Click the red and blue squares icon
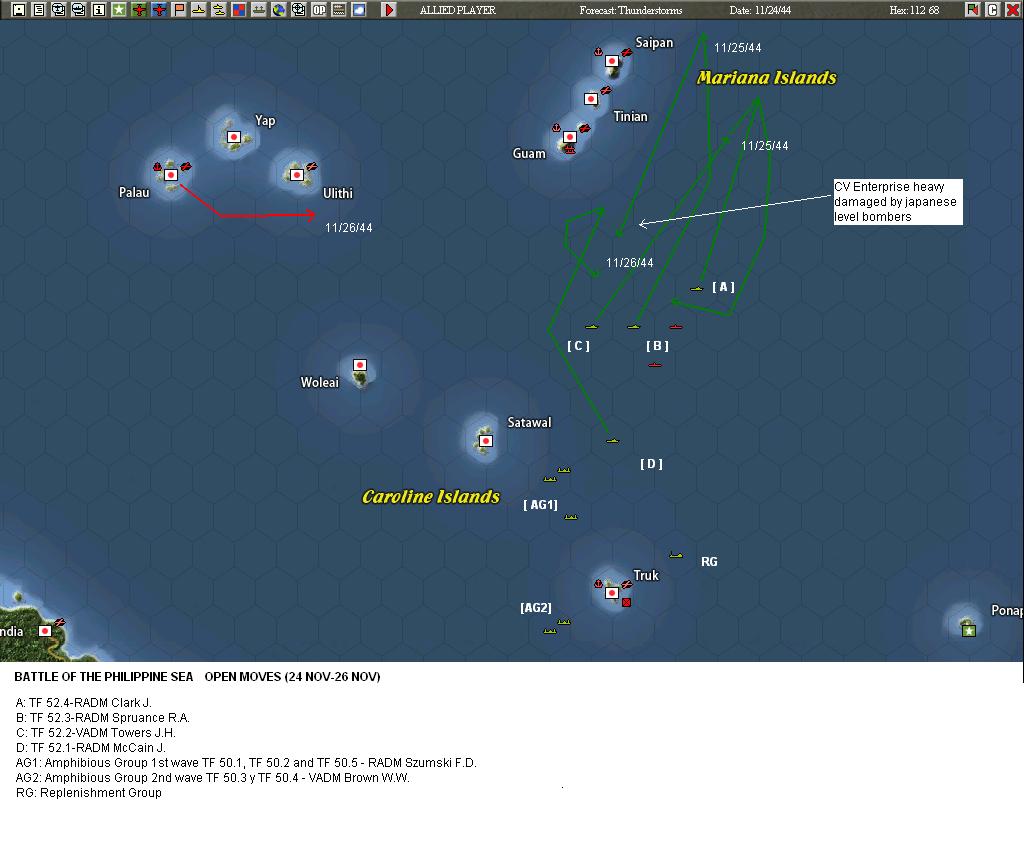Screen dimensions: 1024x868 point(239,10)
